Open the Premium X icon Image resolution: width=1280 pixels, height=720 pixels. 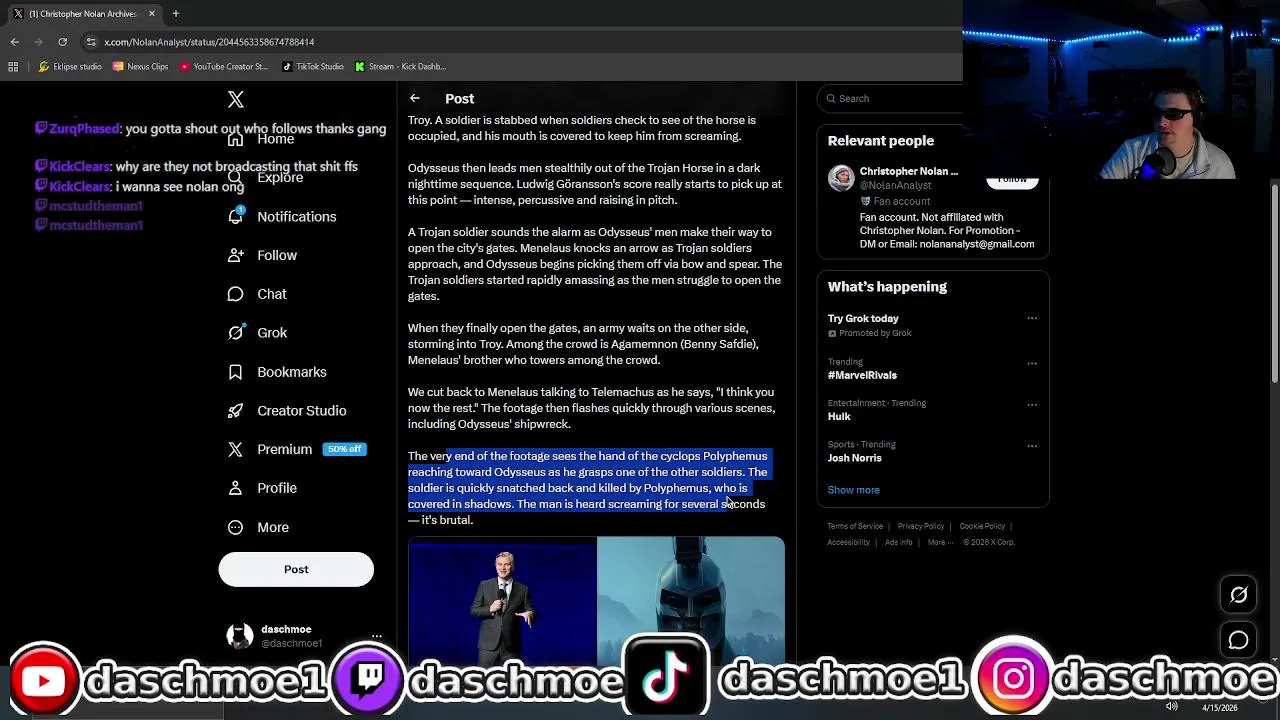236,450
